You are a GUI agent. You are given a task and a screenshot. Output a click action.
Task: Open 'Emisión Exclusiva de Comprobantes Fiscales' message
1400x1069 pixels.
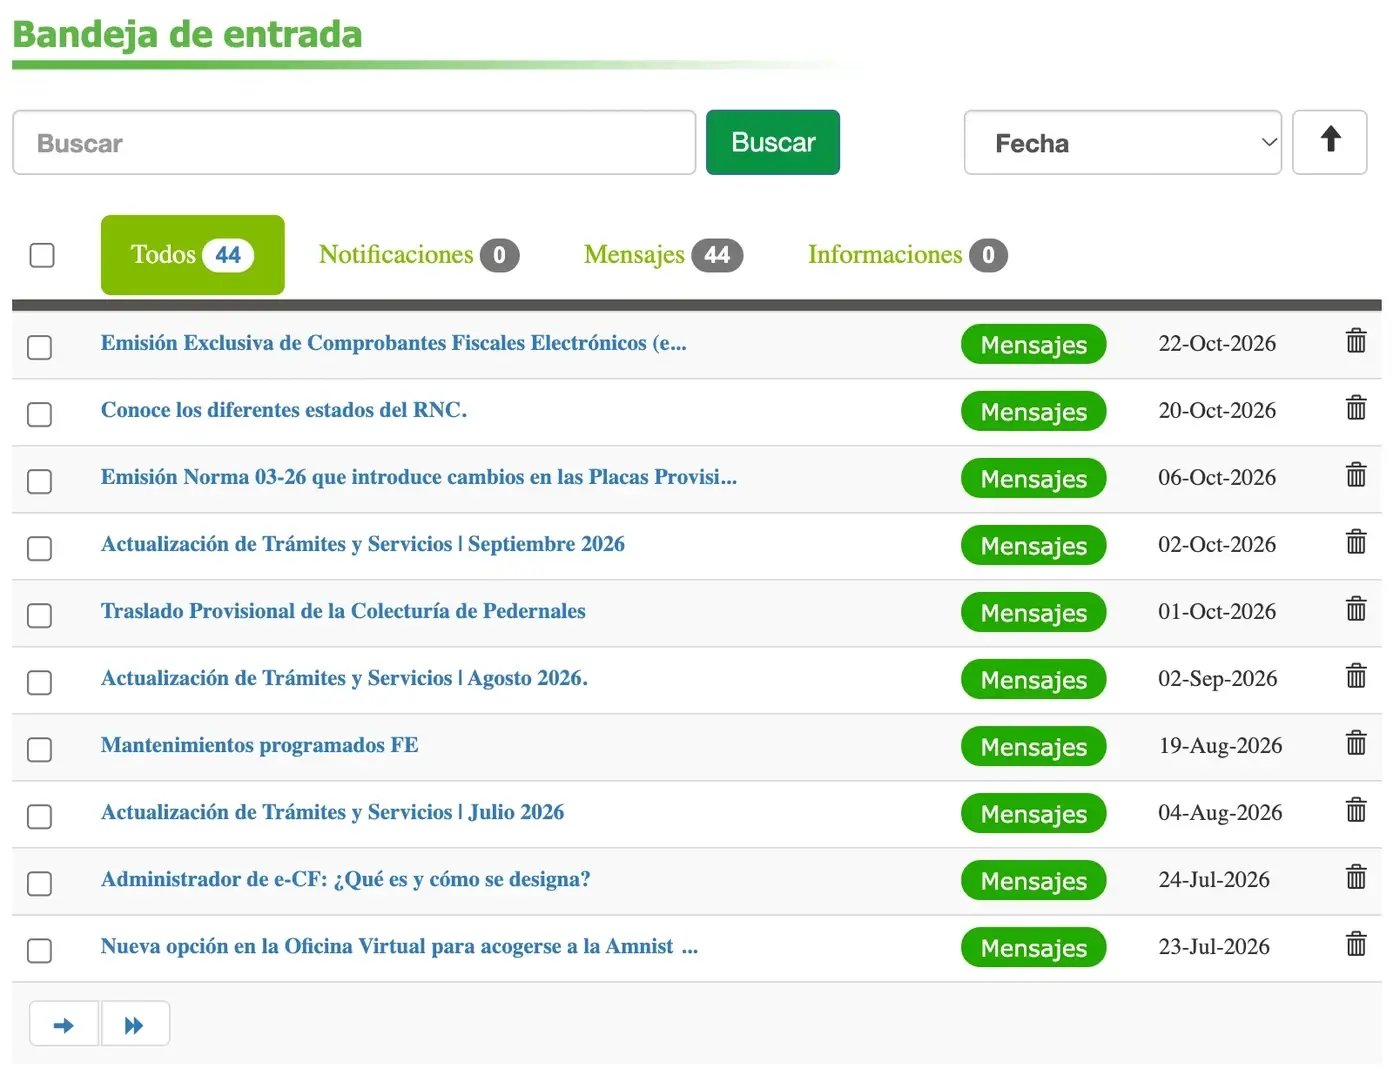click(394, 343)
